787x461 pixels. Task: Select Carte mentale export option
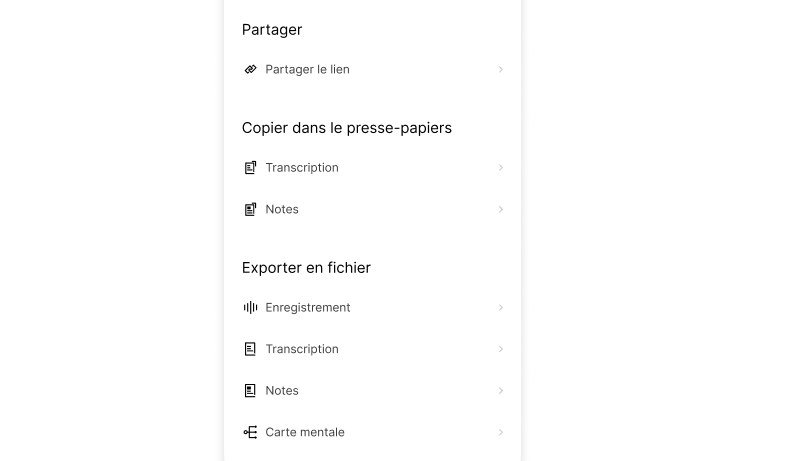coord(305,433)
